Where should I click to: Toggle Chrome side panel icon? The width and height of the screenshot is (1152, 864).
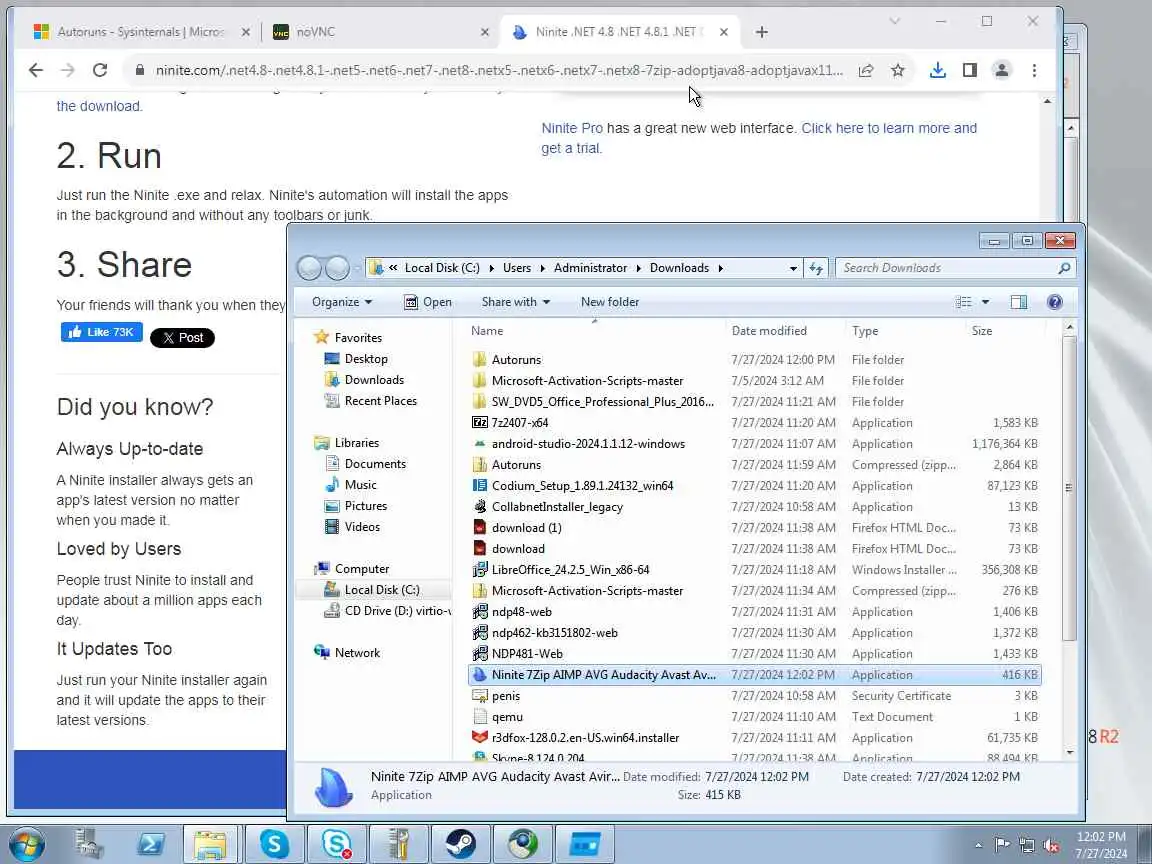click(970, 71)
